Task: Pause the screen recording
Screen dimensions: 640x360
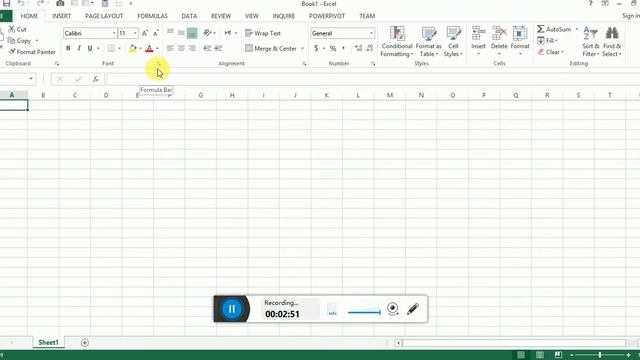Action: [231, 309]
